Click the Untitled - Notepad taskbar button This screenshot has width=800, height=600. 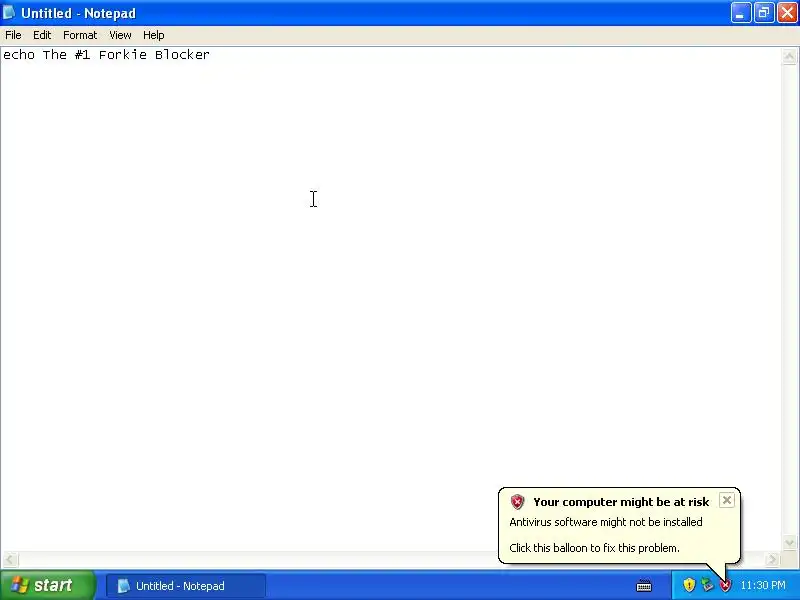pos(186,586)
